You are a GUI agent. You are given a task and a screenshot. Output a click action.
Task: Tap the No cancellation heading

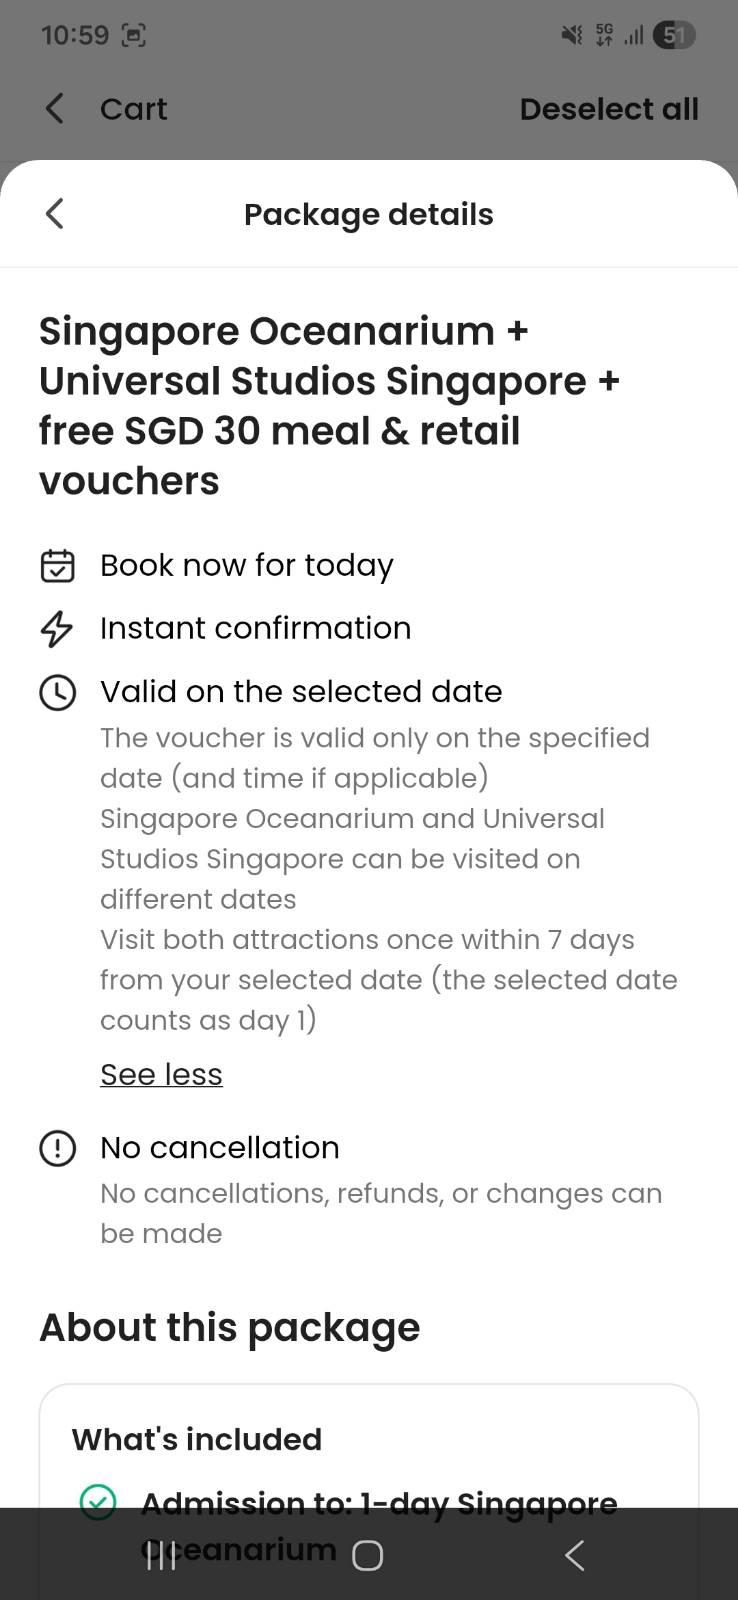tap(220, 1148)
